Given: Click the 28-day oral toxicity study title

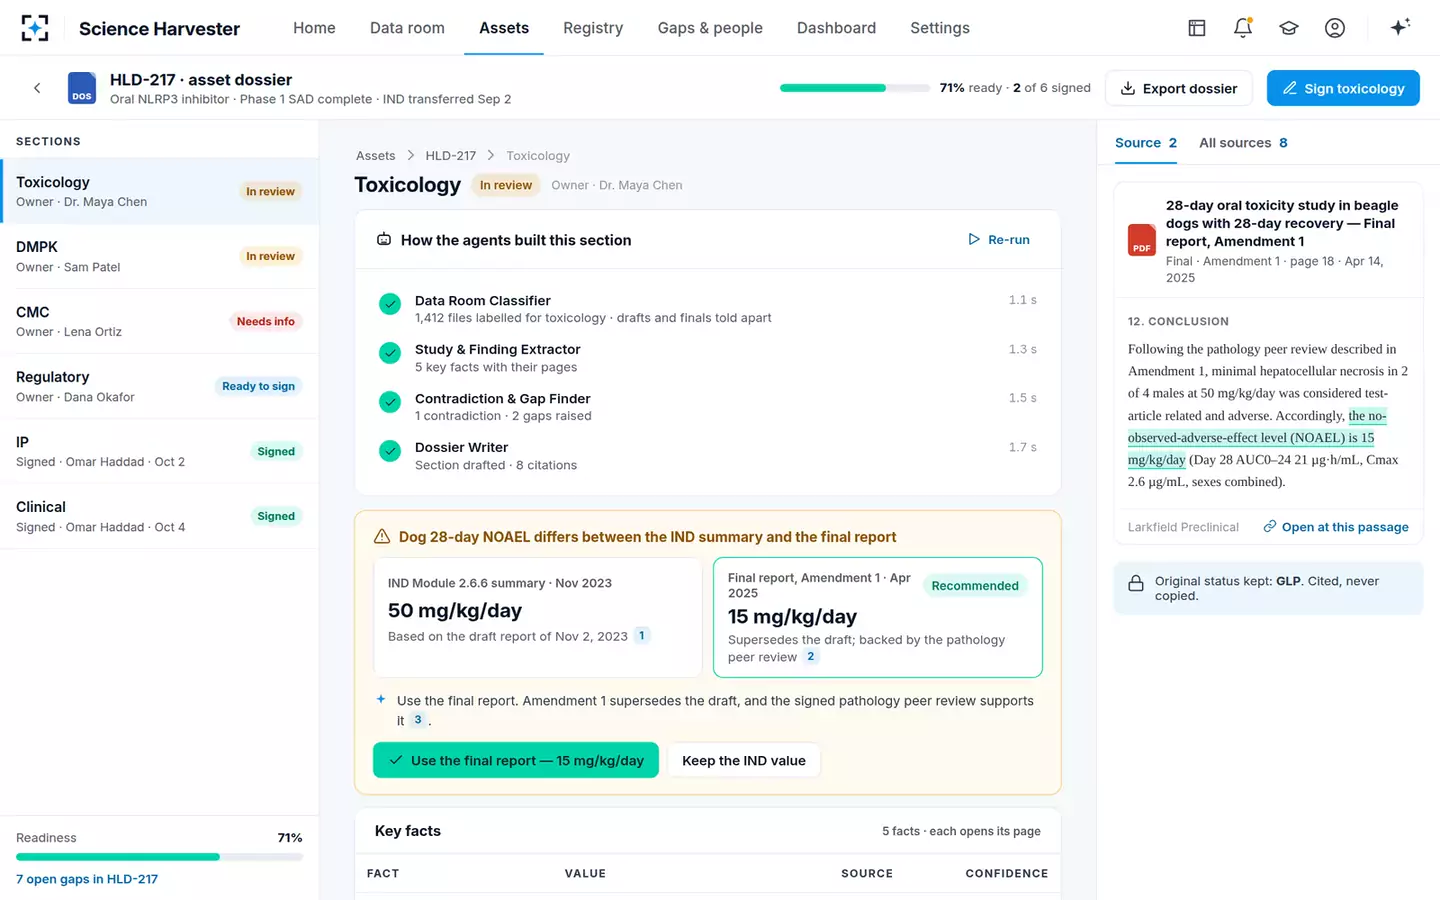Looking at the screenshot, I should pos(1282,223).
